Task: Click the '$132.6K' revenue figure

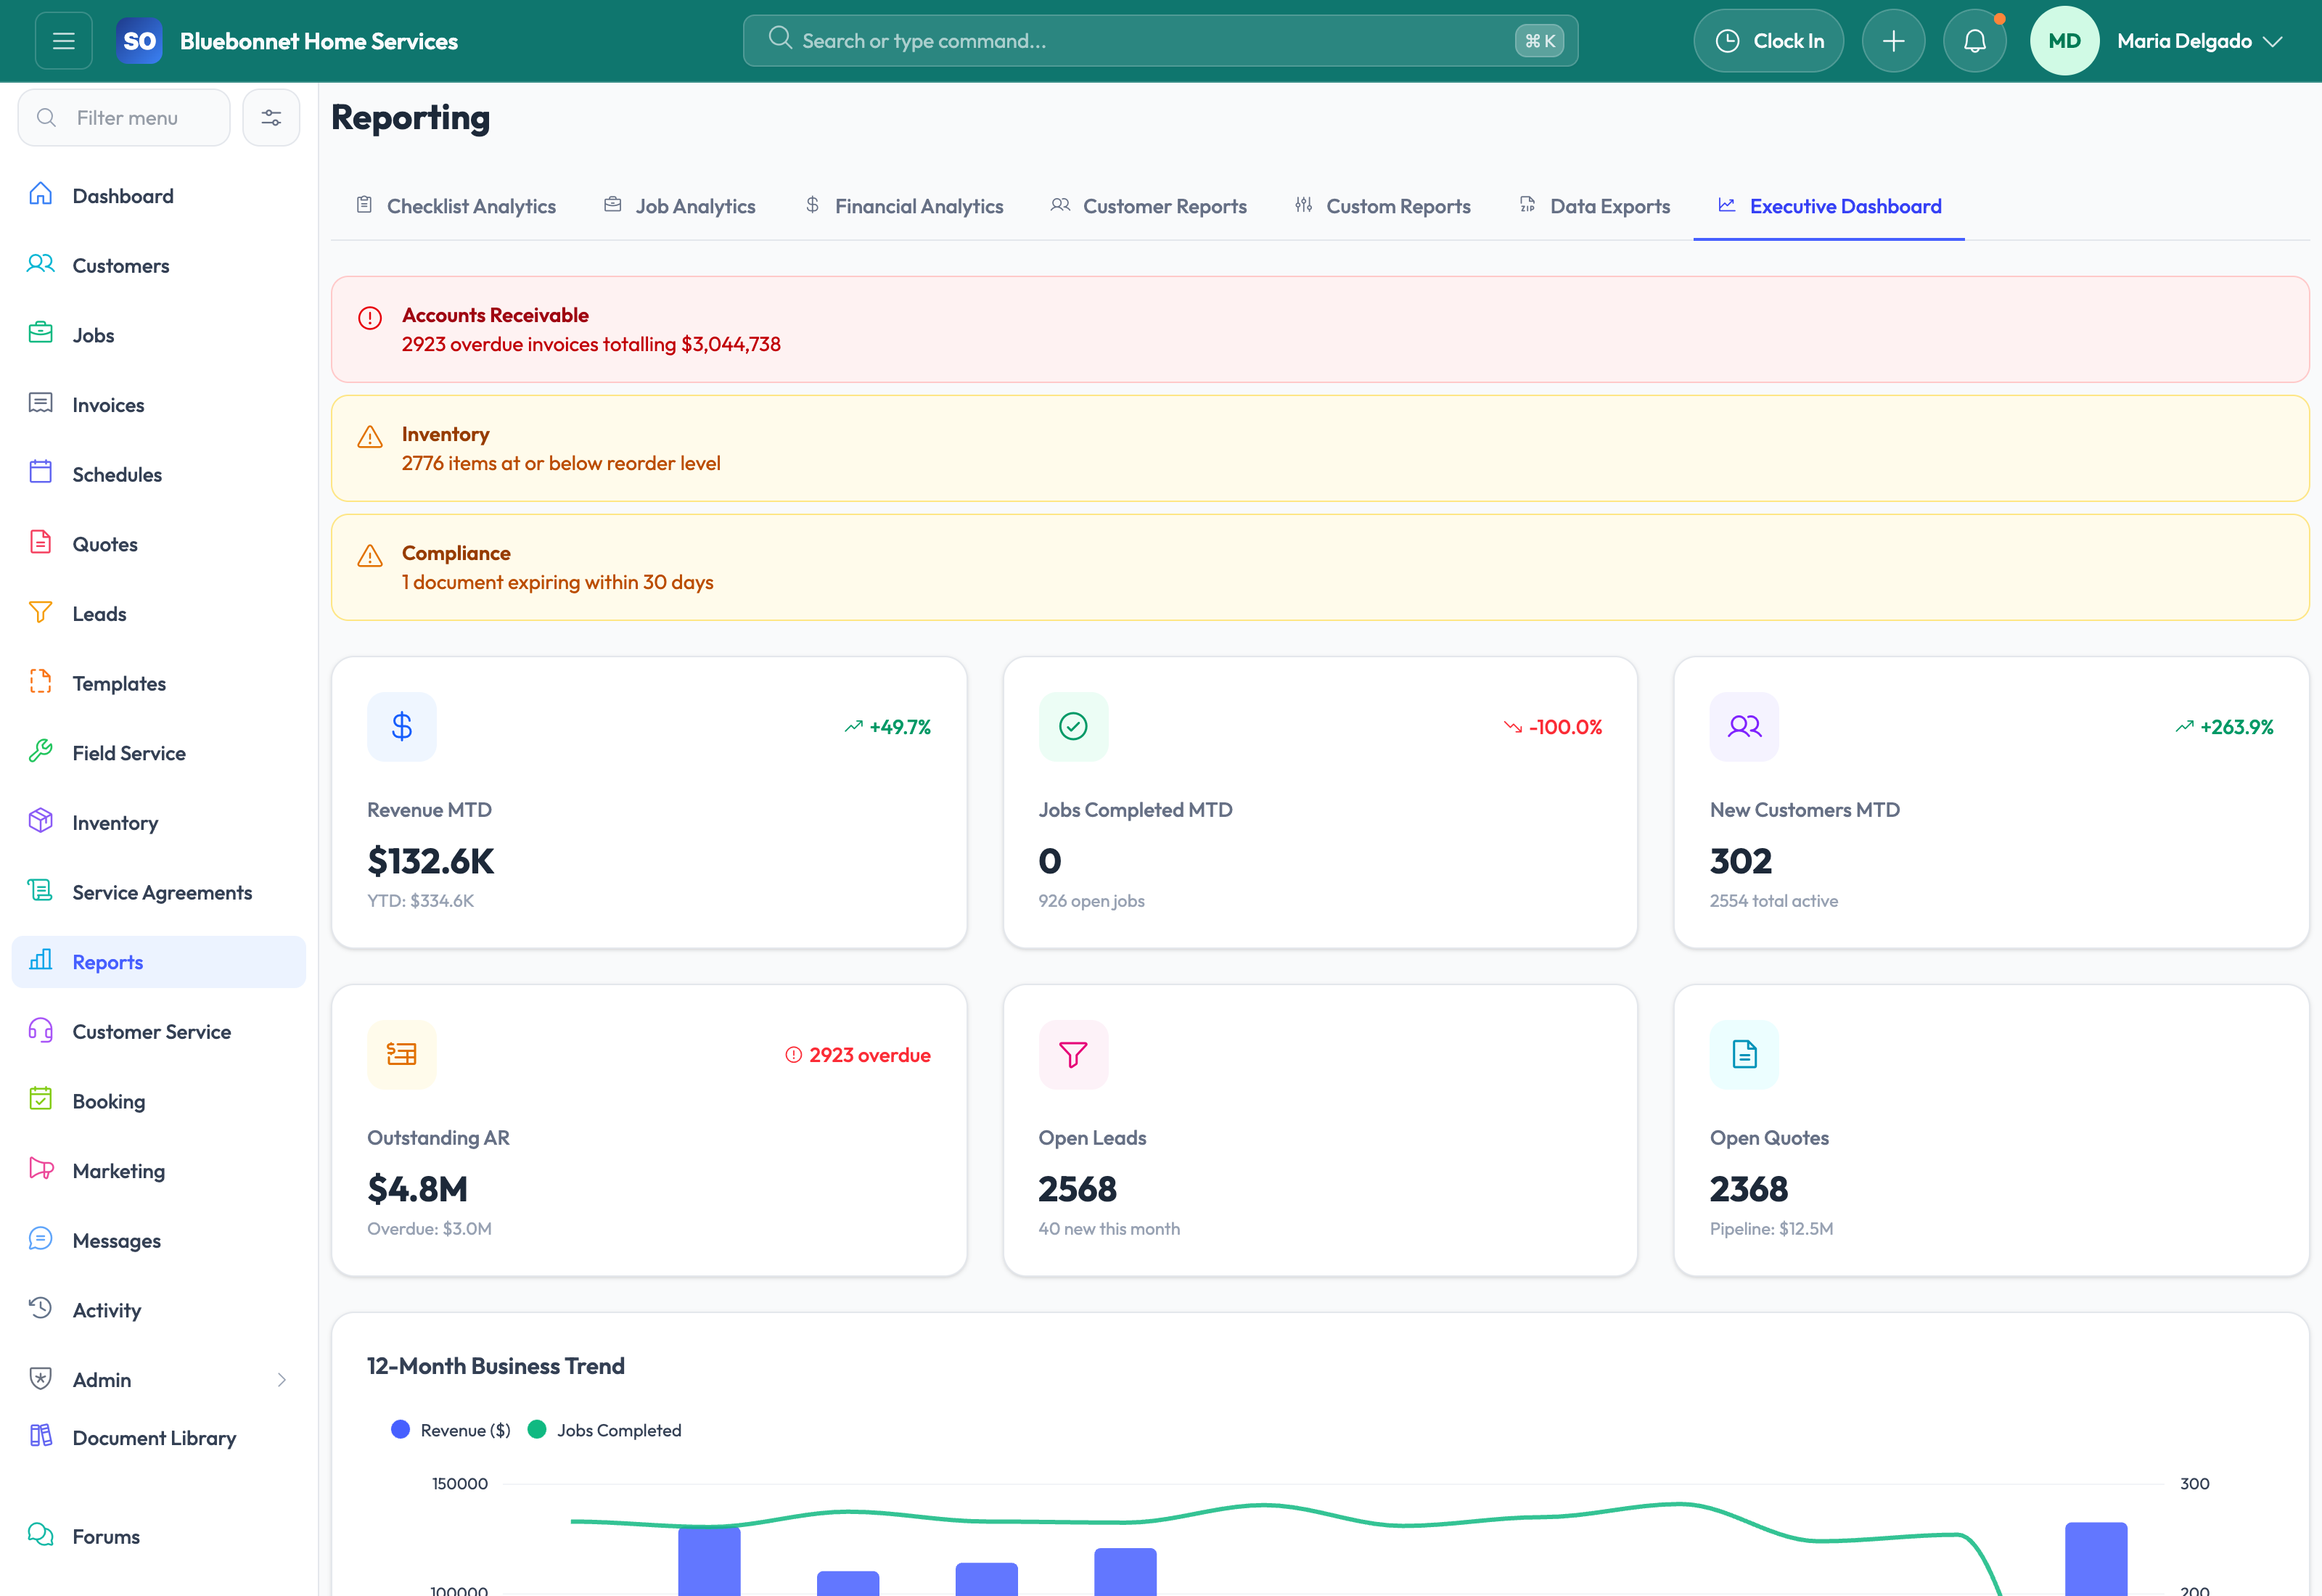Action: [431, 861]
